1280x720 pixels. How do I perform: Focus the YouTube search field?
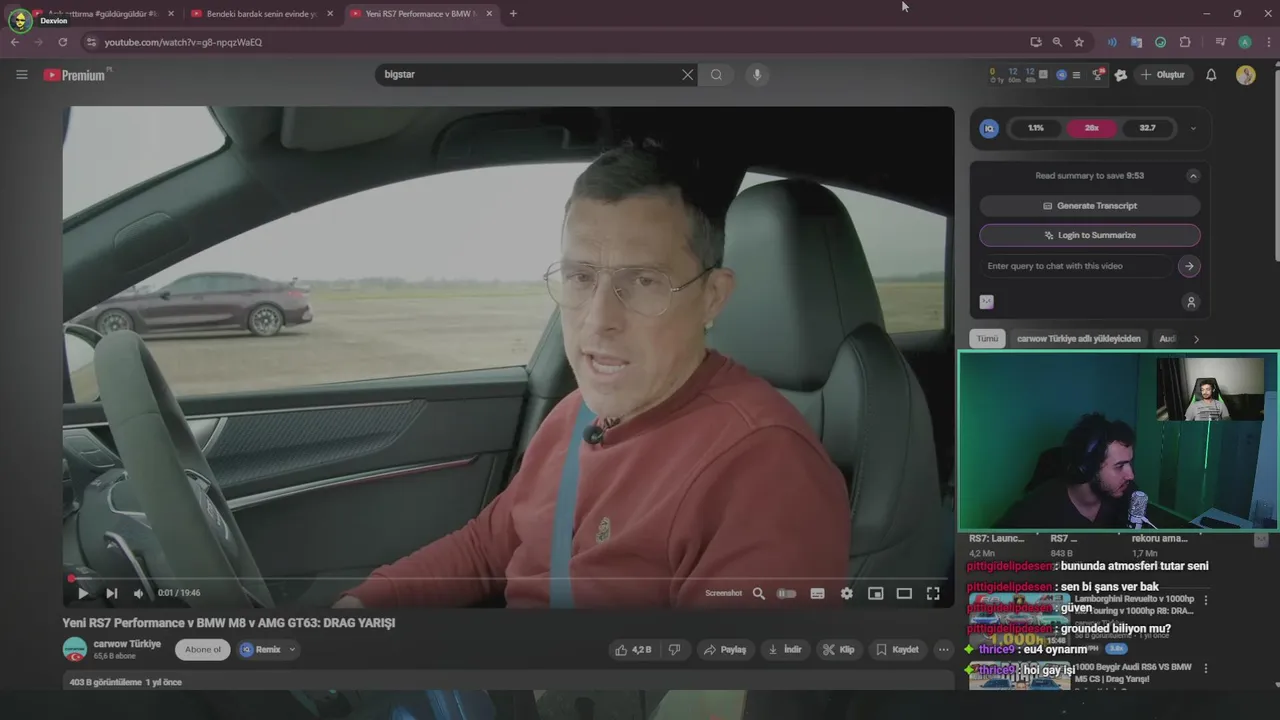[528, 75]
